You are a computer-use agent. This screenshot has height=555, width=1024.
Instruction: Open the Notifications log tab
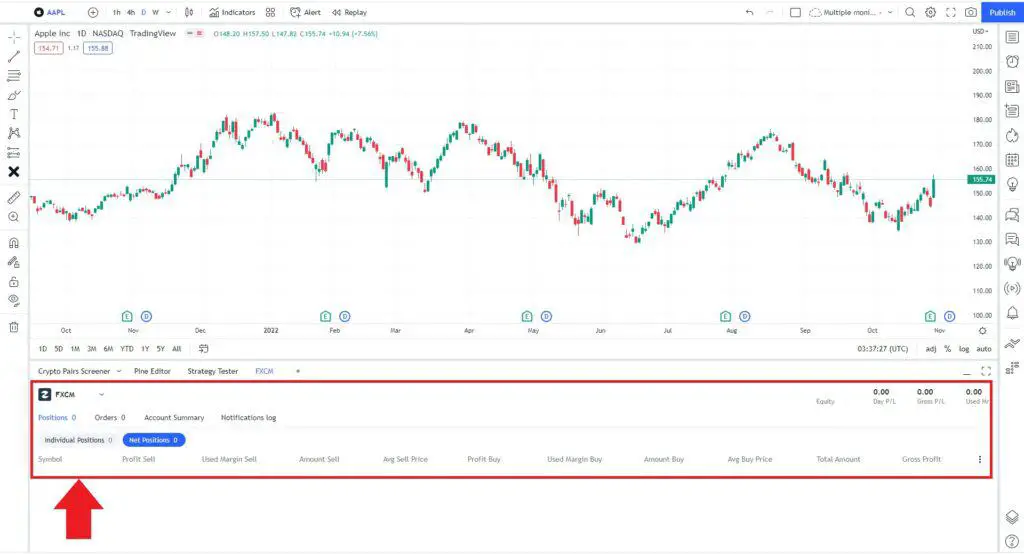(248, 418)
